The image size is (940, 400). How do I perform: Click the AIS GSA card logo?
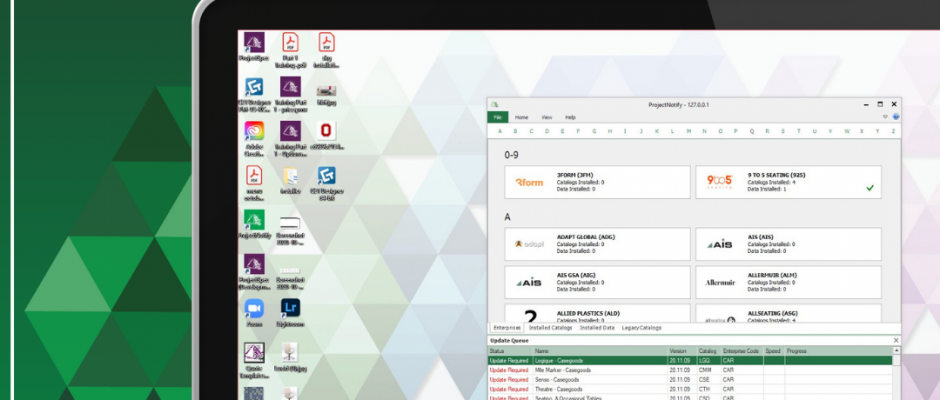[529, 282]
